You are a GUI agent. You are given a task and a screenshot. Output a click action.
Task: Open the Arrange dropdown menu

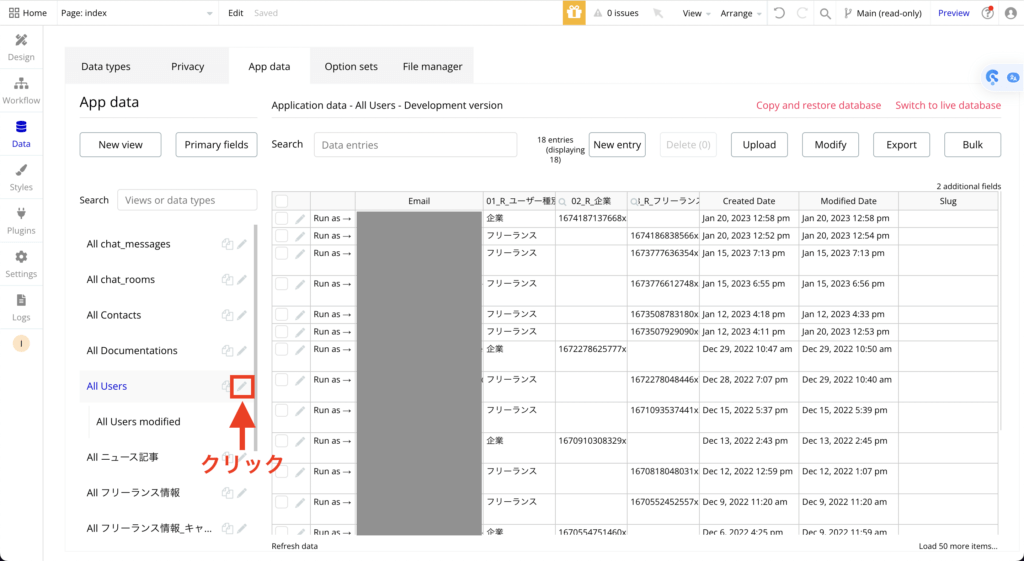741,13
